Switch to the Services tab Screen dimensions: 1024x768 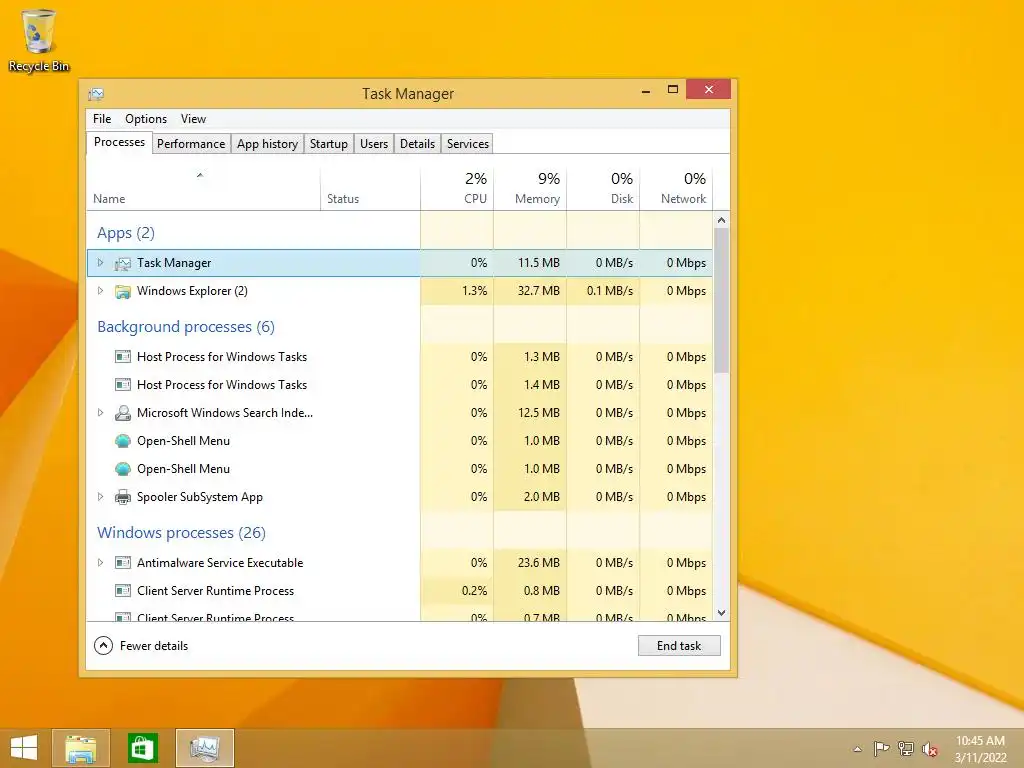(468, 144)
